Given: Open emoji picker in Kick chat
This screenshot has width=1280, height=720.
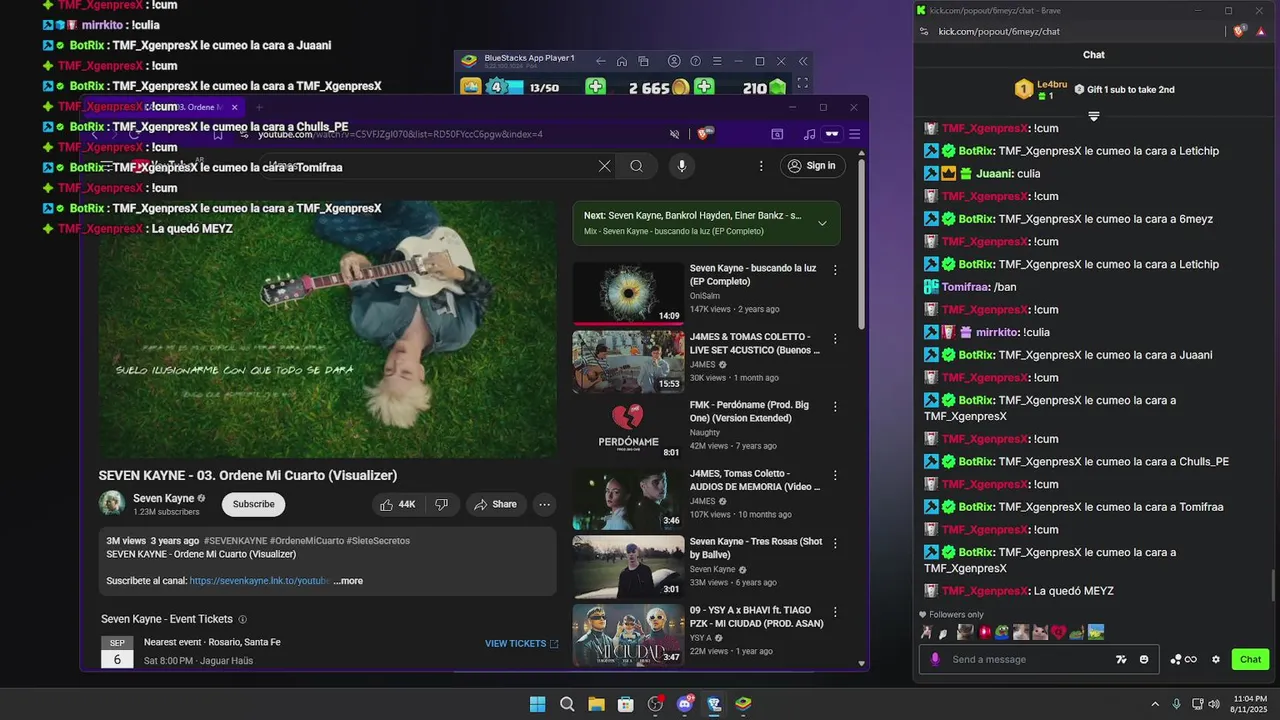Looking at the screenshot, I should [1144, 659].
